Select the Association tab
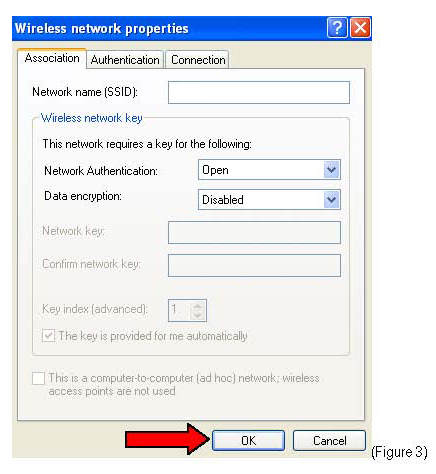436x474 pixels. 52,58
